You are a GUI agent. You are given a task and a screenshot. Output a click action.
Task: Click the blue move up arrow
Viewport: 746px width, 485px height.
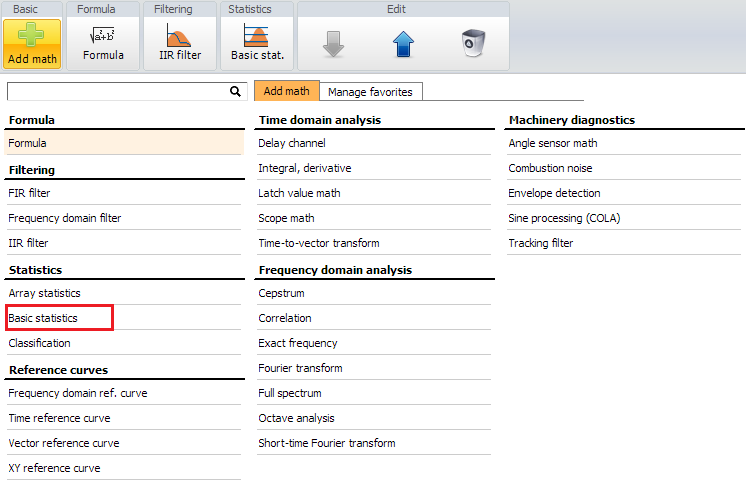click(x=403, y=44)
